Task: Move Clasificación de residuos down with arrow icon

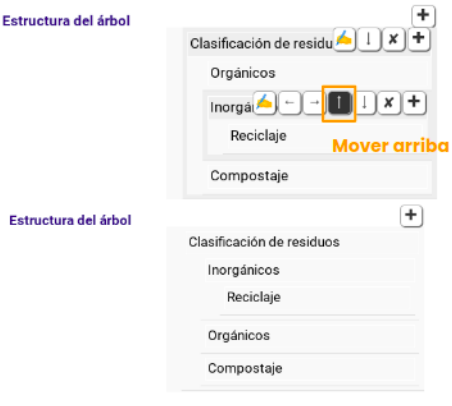Action: (369, 39)
